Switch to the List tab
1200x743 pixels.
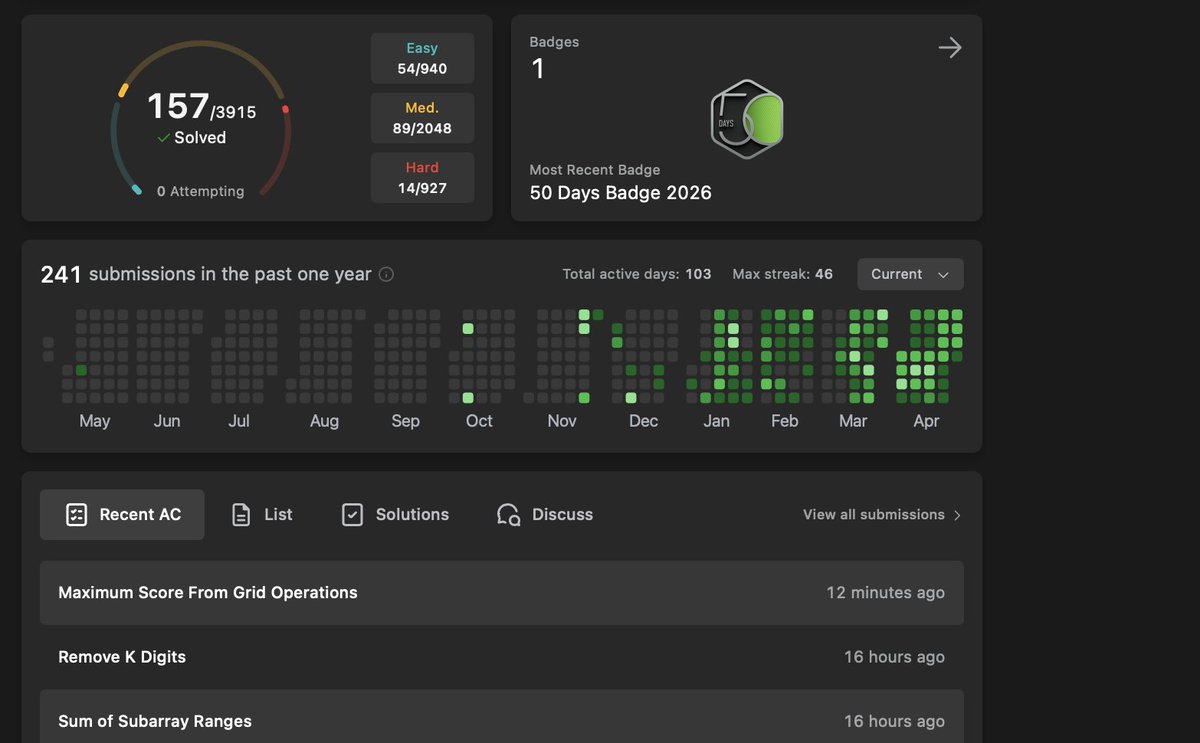point(262,514)
